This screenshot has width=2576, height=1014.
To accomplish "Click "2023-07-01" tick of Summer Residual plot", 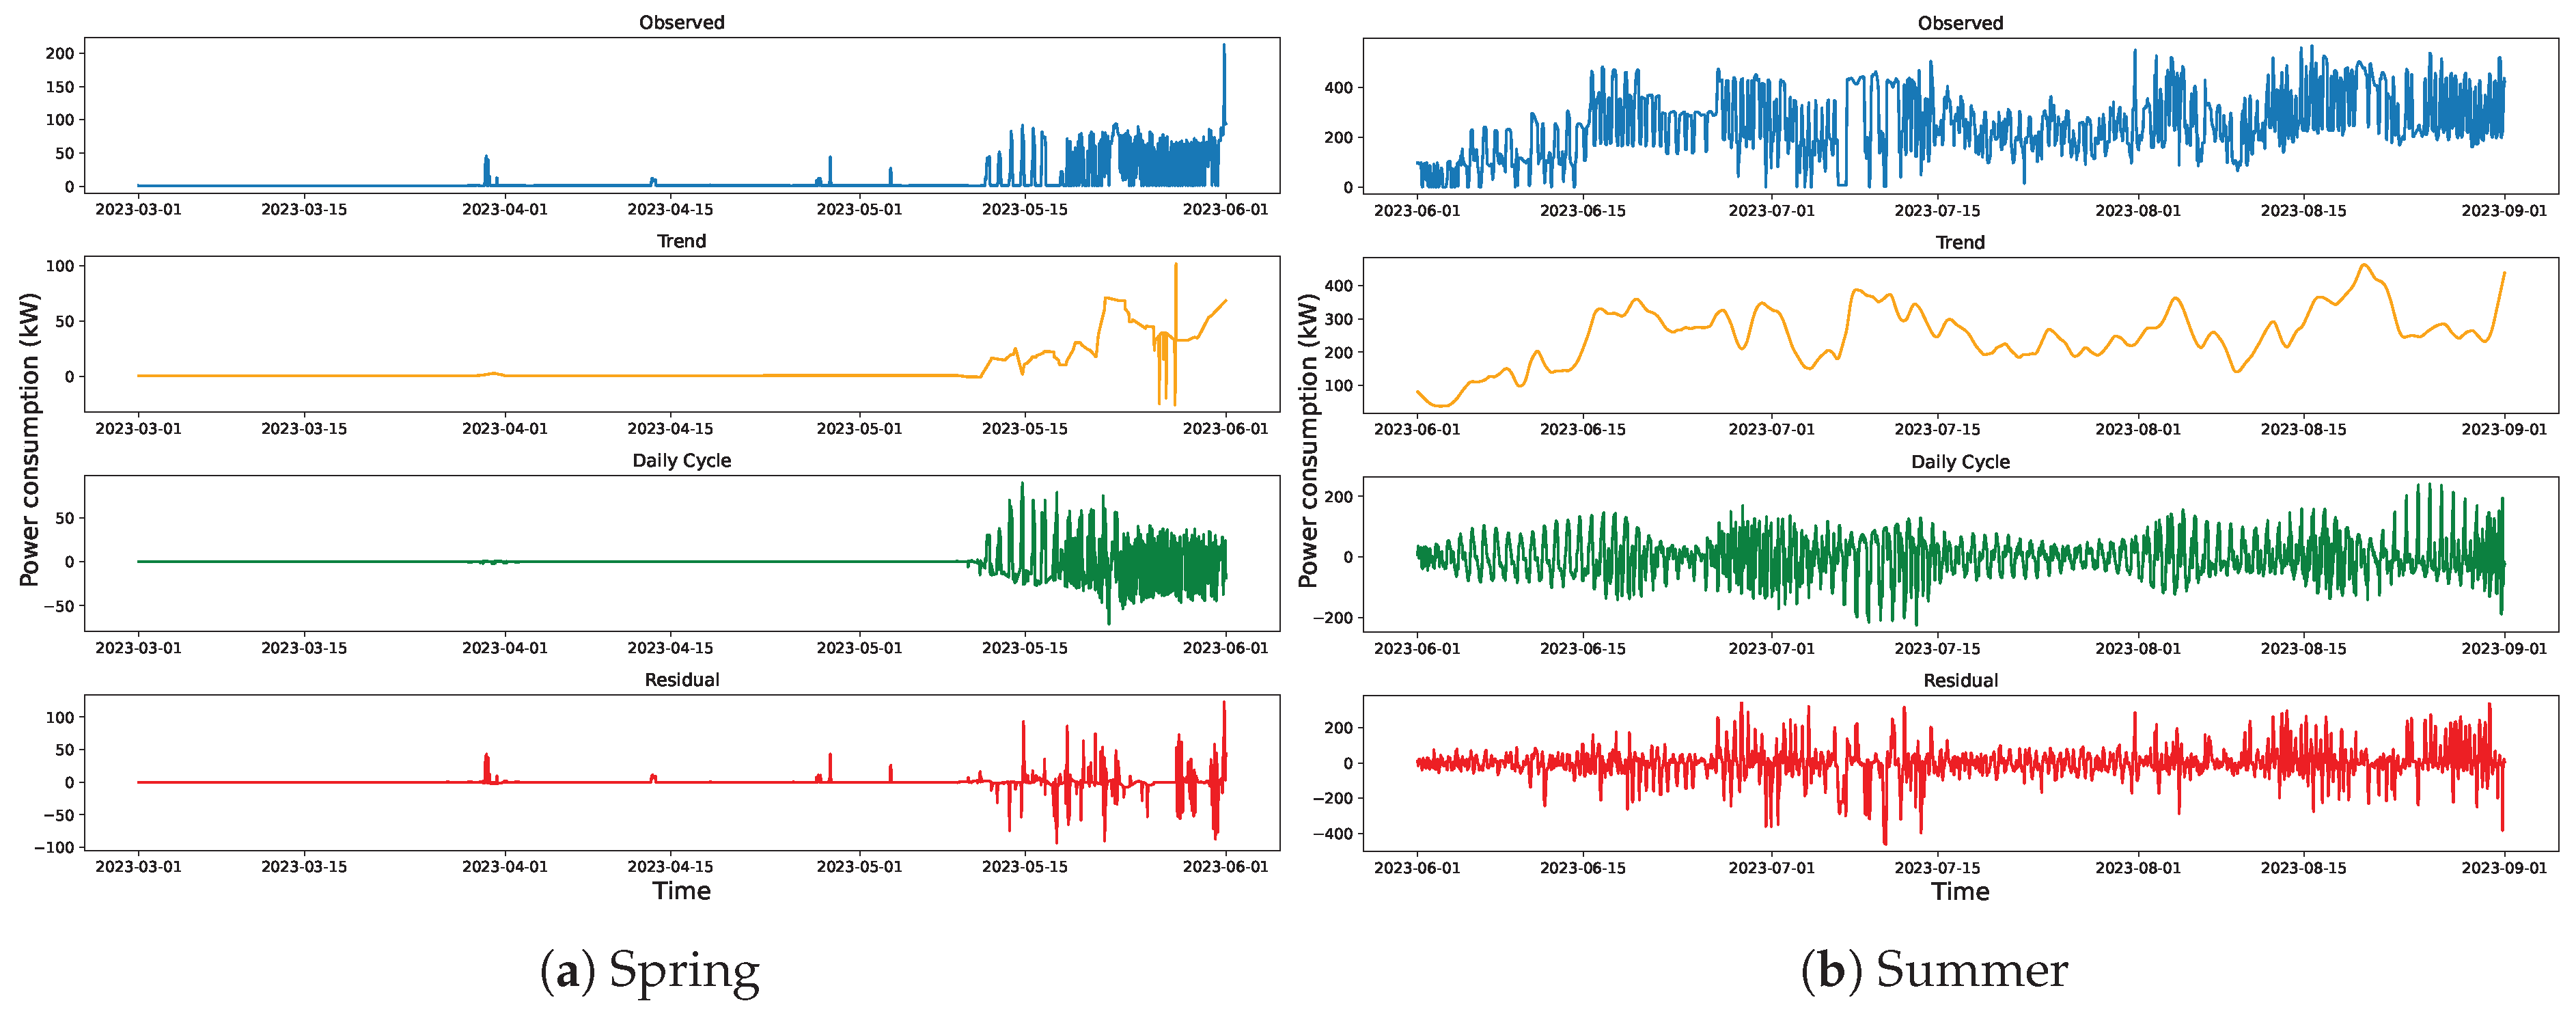I will tap(1772, 867).
